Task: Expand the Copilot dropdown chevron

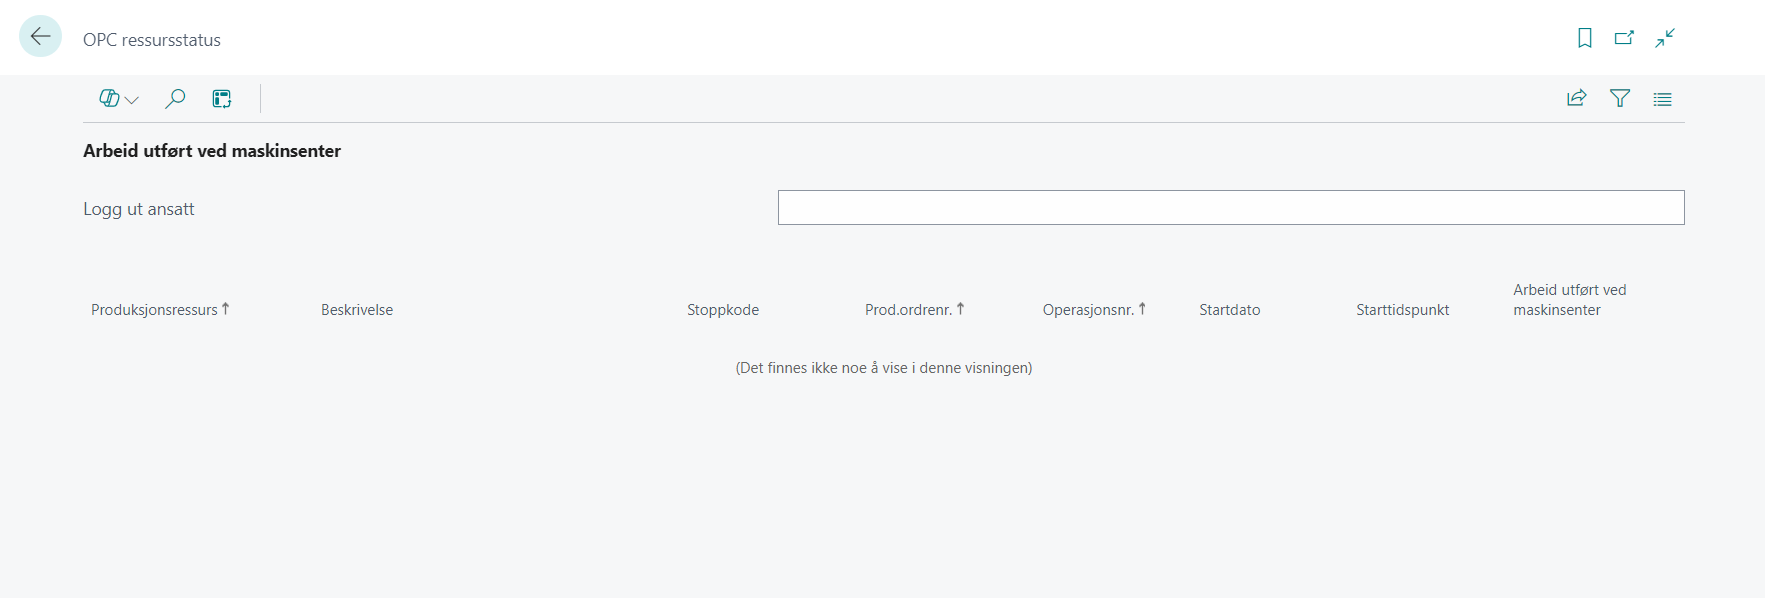Action: pos(132,99)
